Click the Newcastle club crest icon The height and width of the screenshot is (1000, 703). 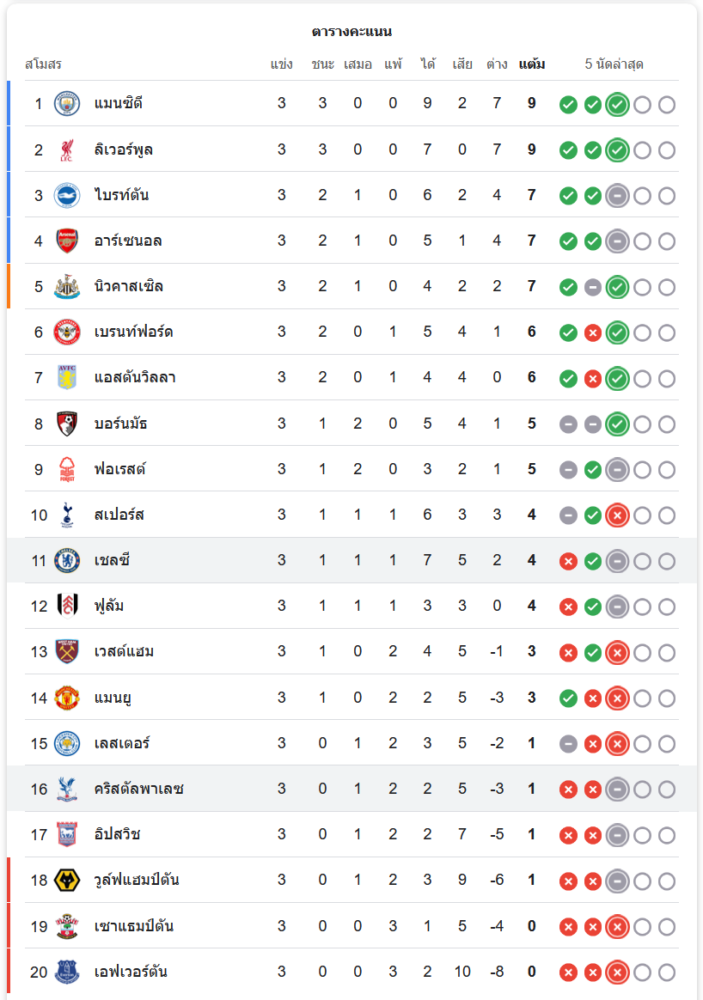pos(67,286)
